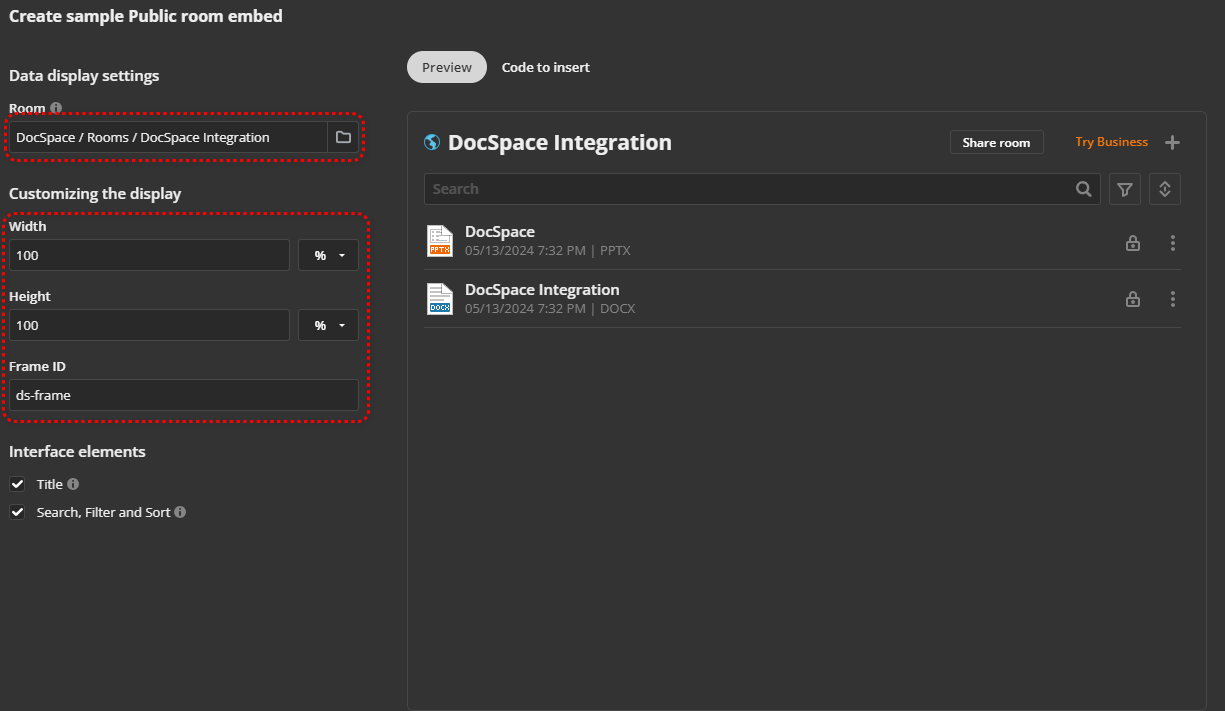The image size is (1225, 711).
Task: Click lock icon on DocSpace Integration row
Action: 1133,299
